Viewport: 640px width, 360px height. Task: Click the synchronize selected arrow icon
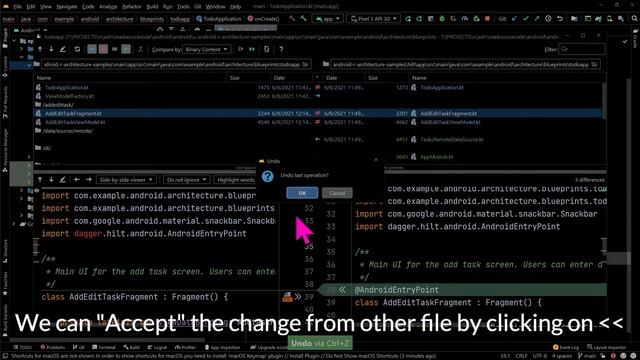[x=240, y=49]
